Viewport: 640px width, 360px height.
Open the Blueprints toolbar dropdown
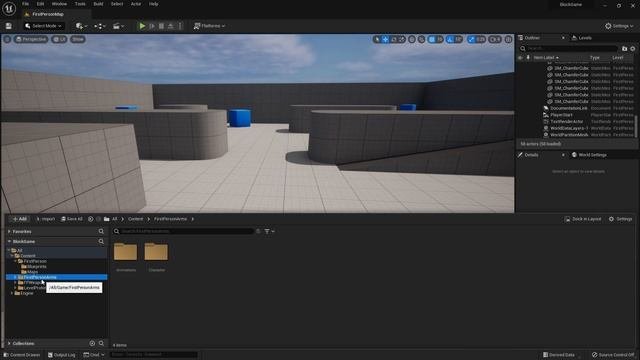(x=100, y=26)
